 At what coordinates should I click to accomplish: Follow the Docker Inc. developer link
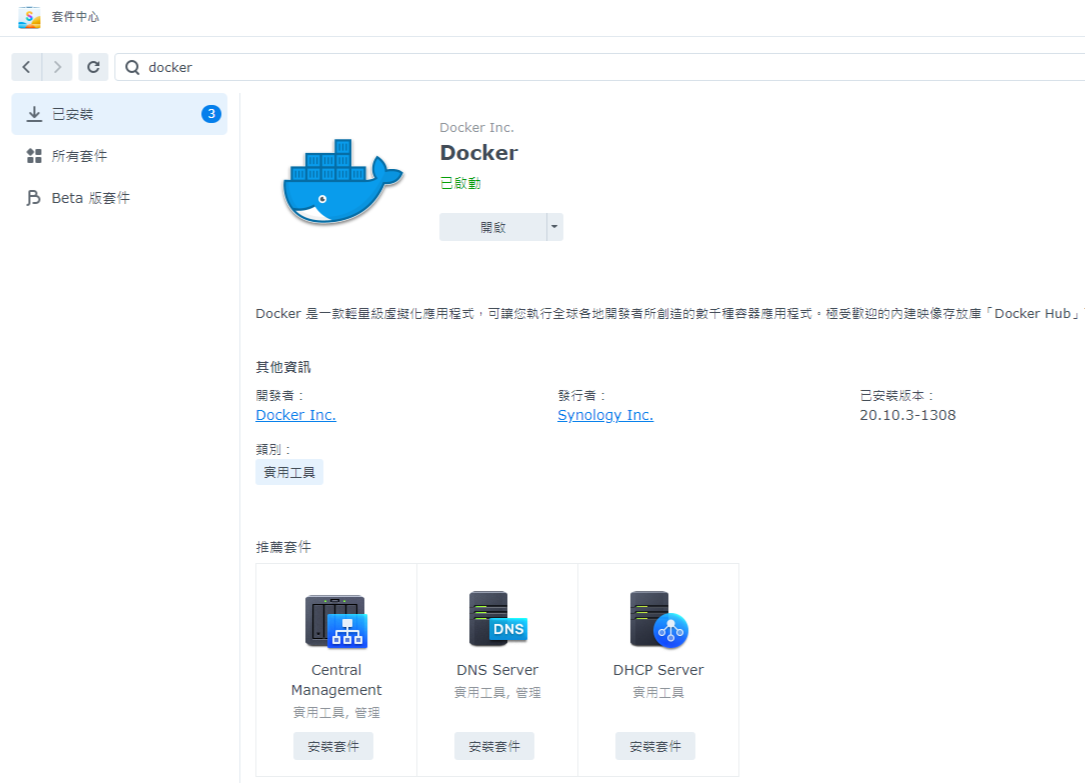[x=295, y=415]
